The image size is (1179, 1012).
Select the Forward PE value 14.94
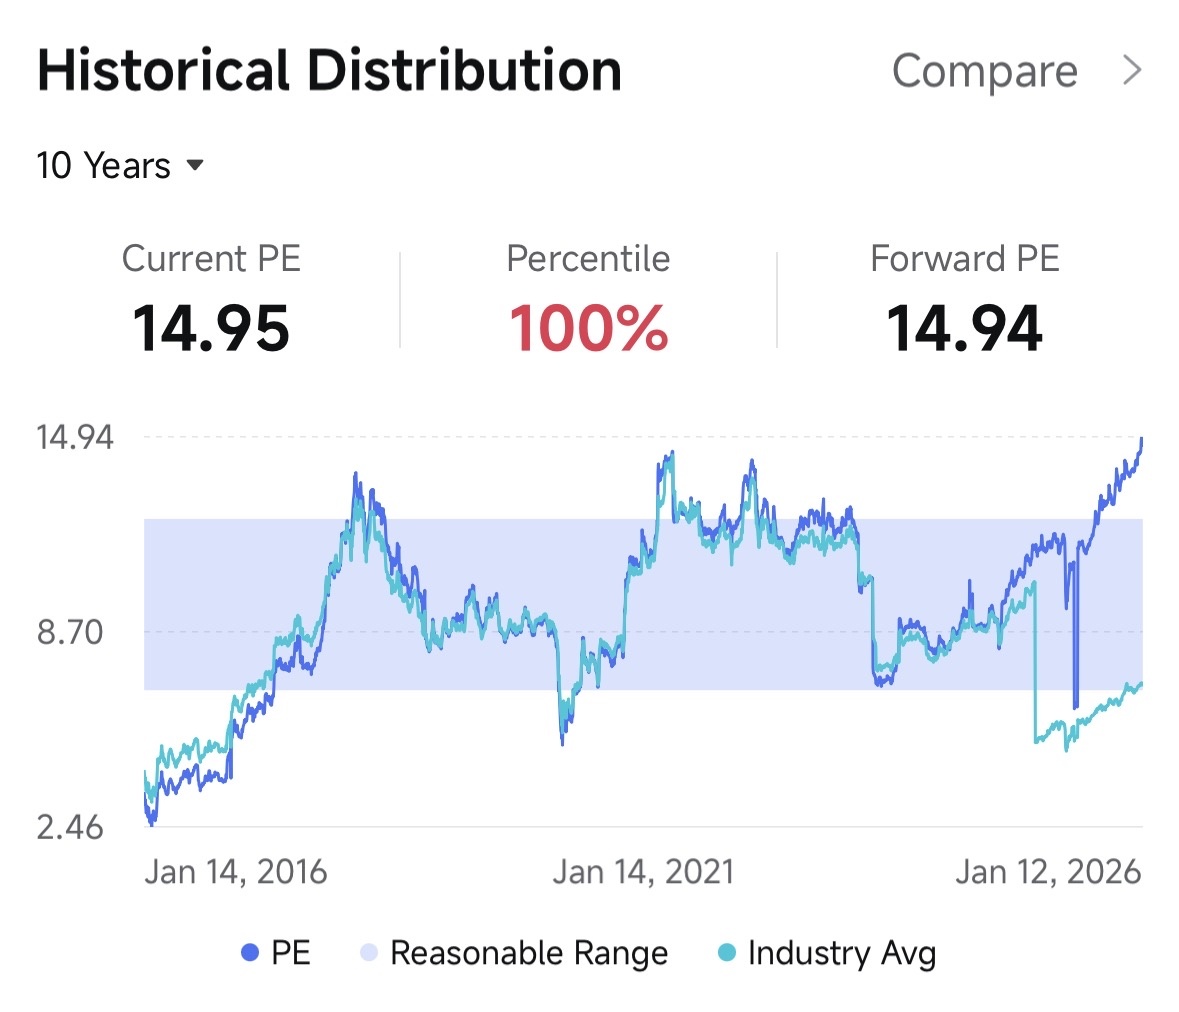pos(965,329)
